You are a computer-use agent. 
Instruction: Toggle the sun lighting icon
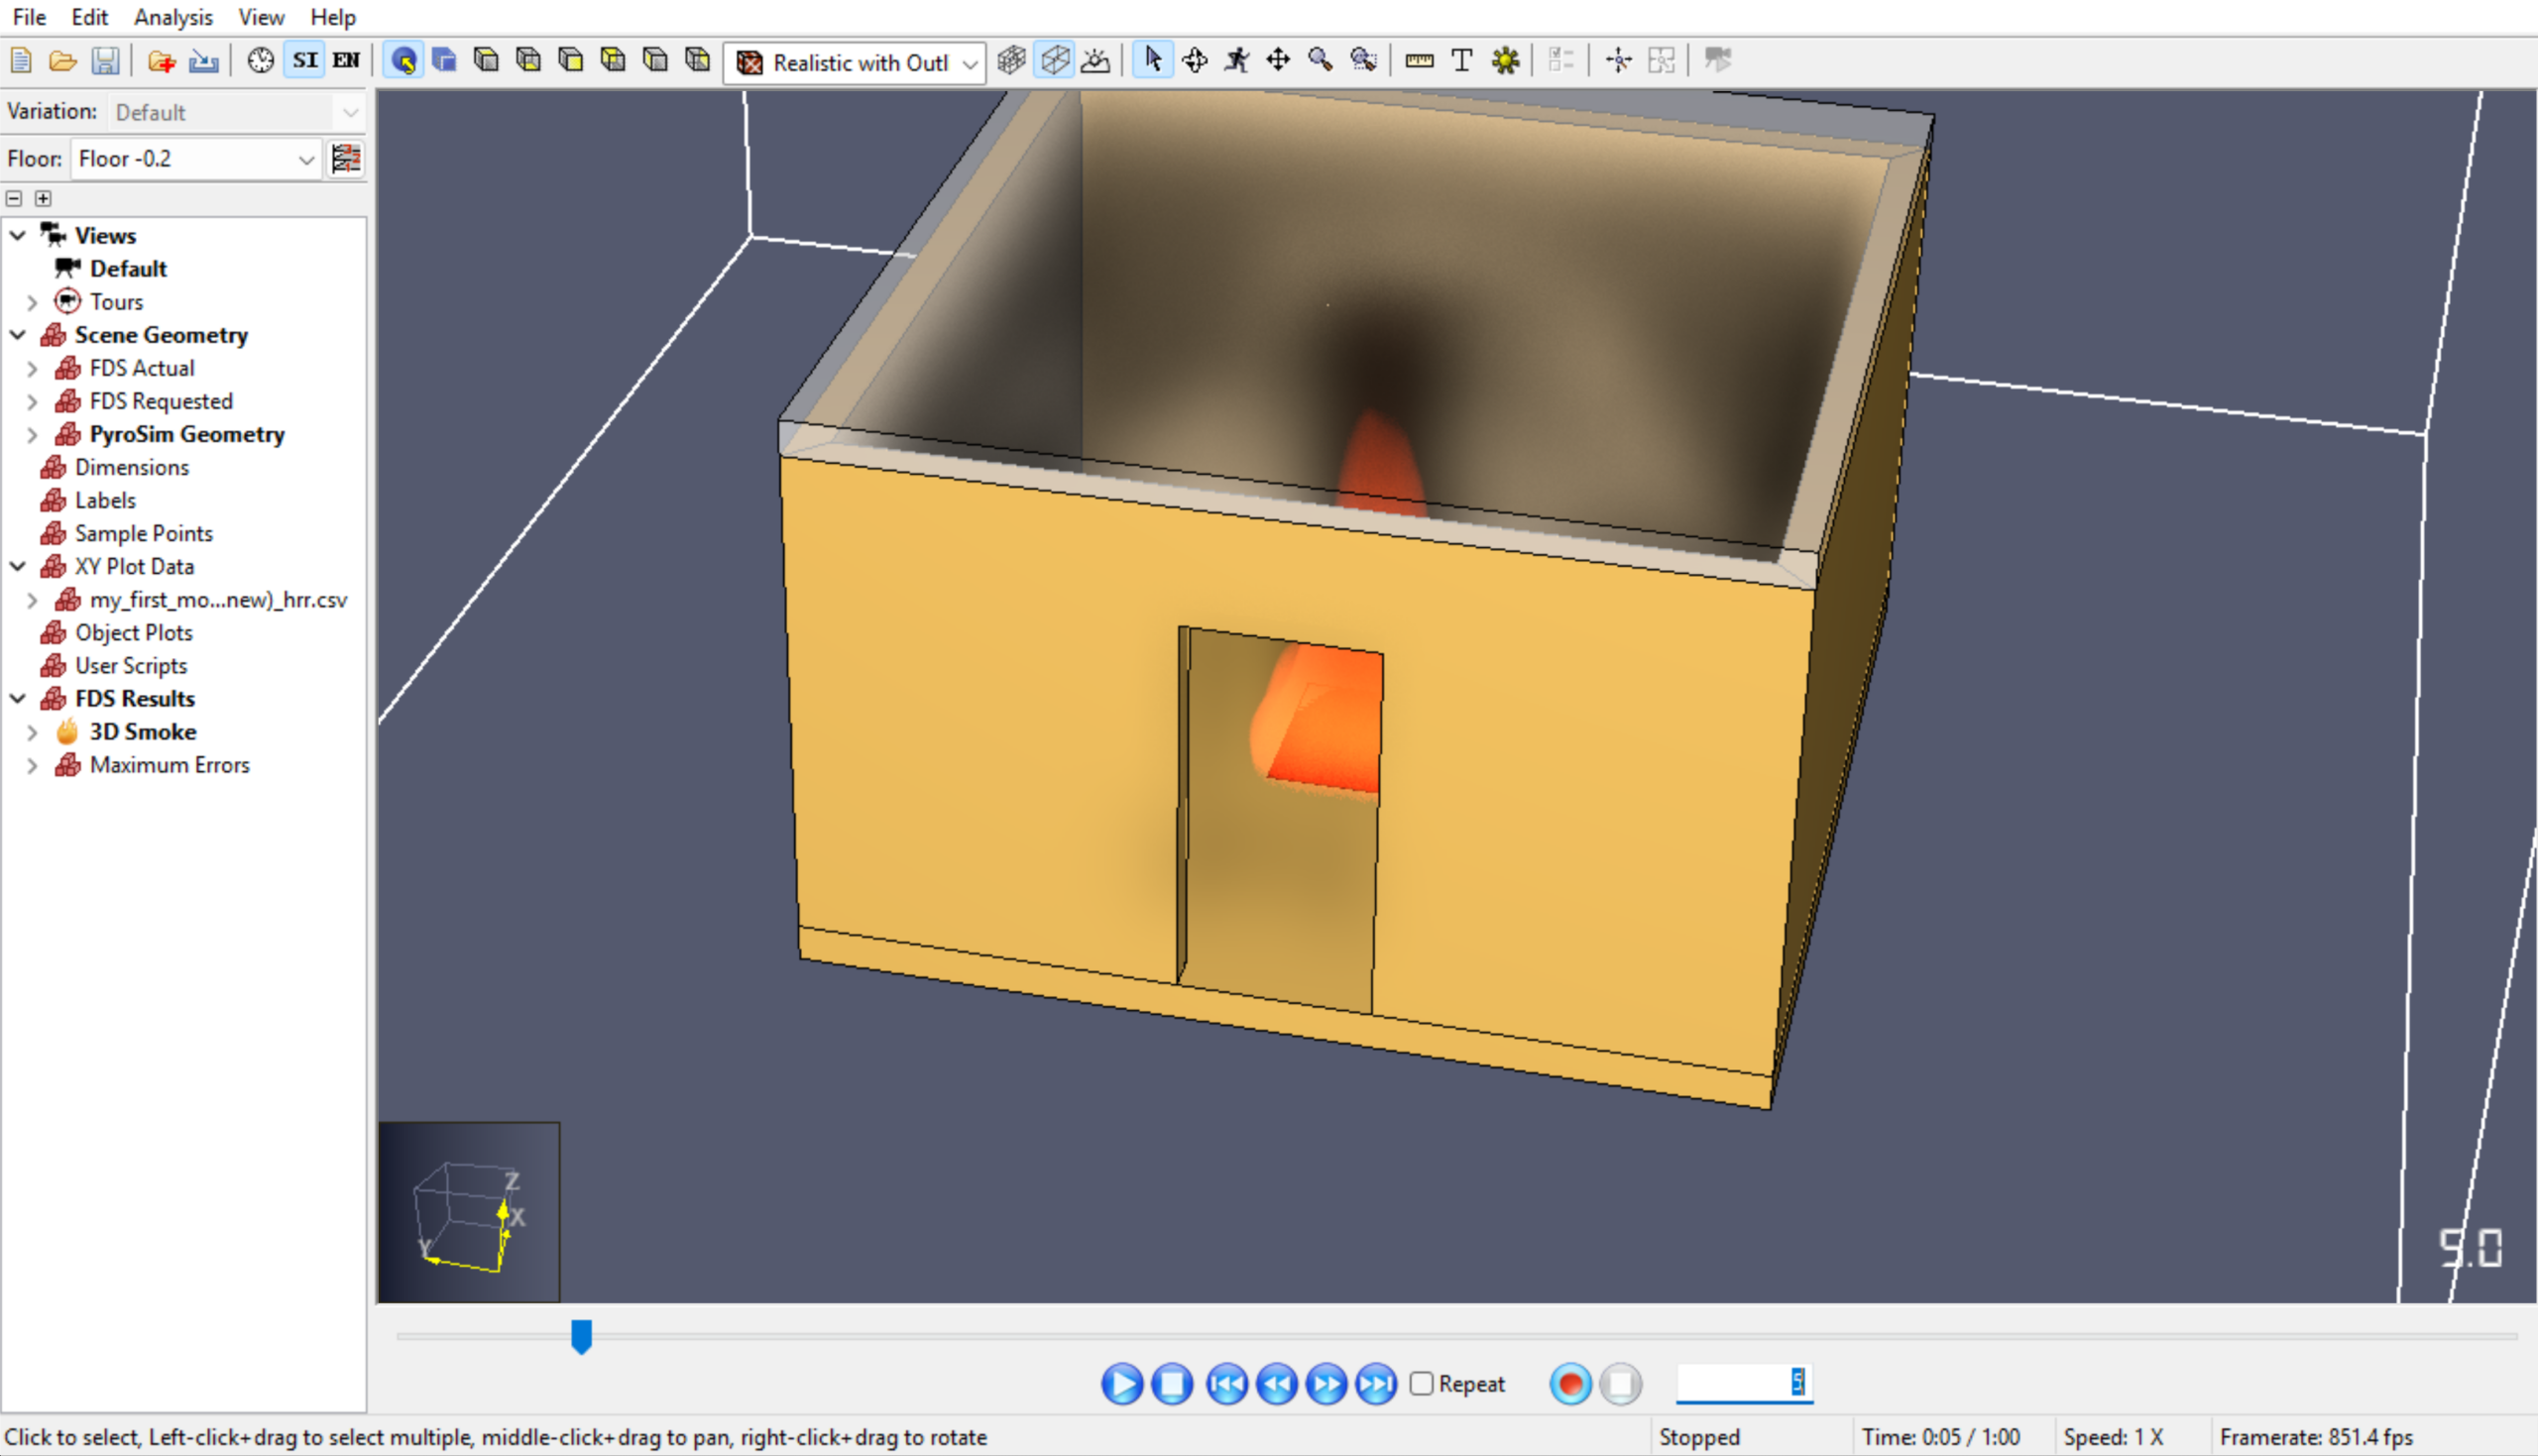coord(1096,61)
